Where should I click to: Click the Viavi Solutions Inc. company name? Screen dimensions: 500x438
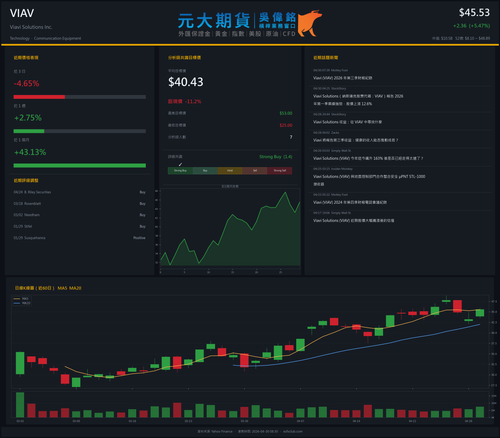[31, 27]
